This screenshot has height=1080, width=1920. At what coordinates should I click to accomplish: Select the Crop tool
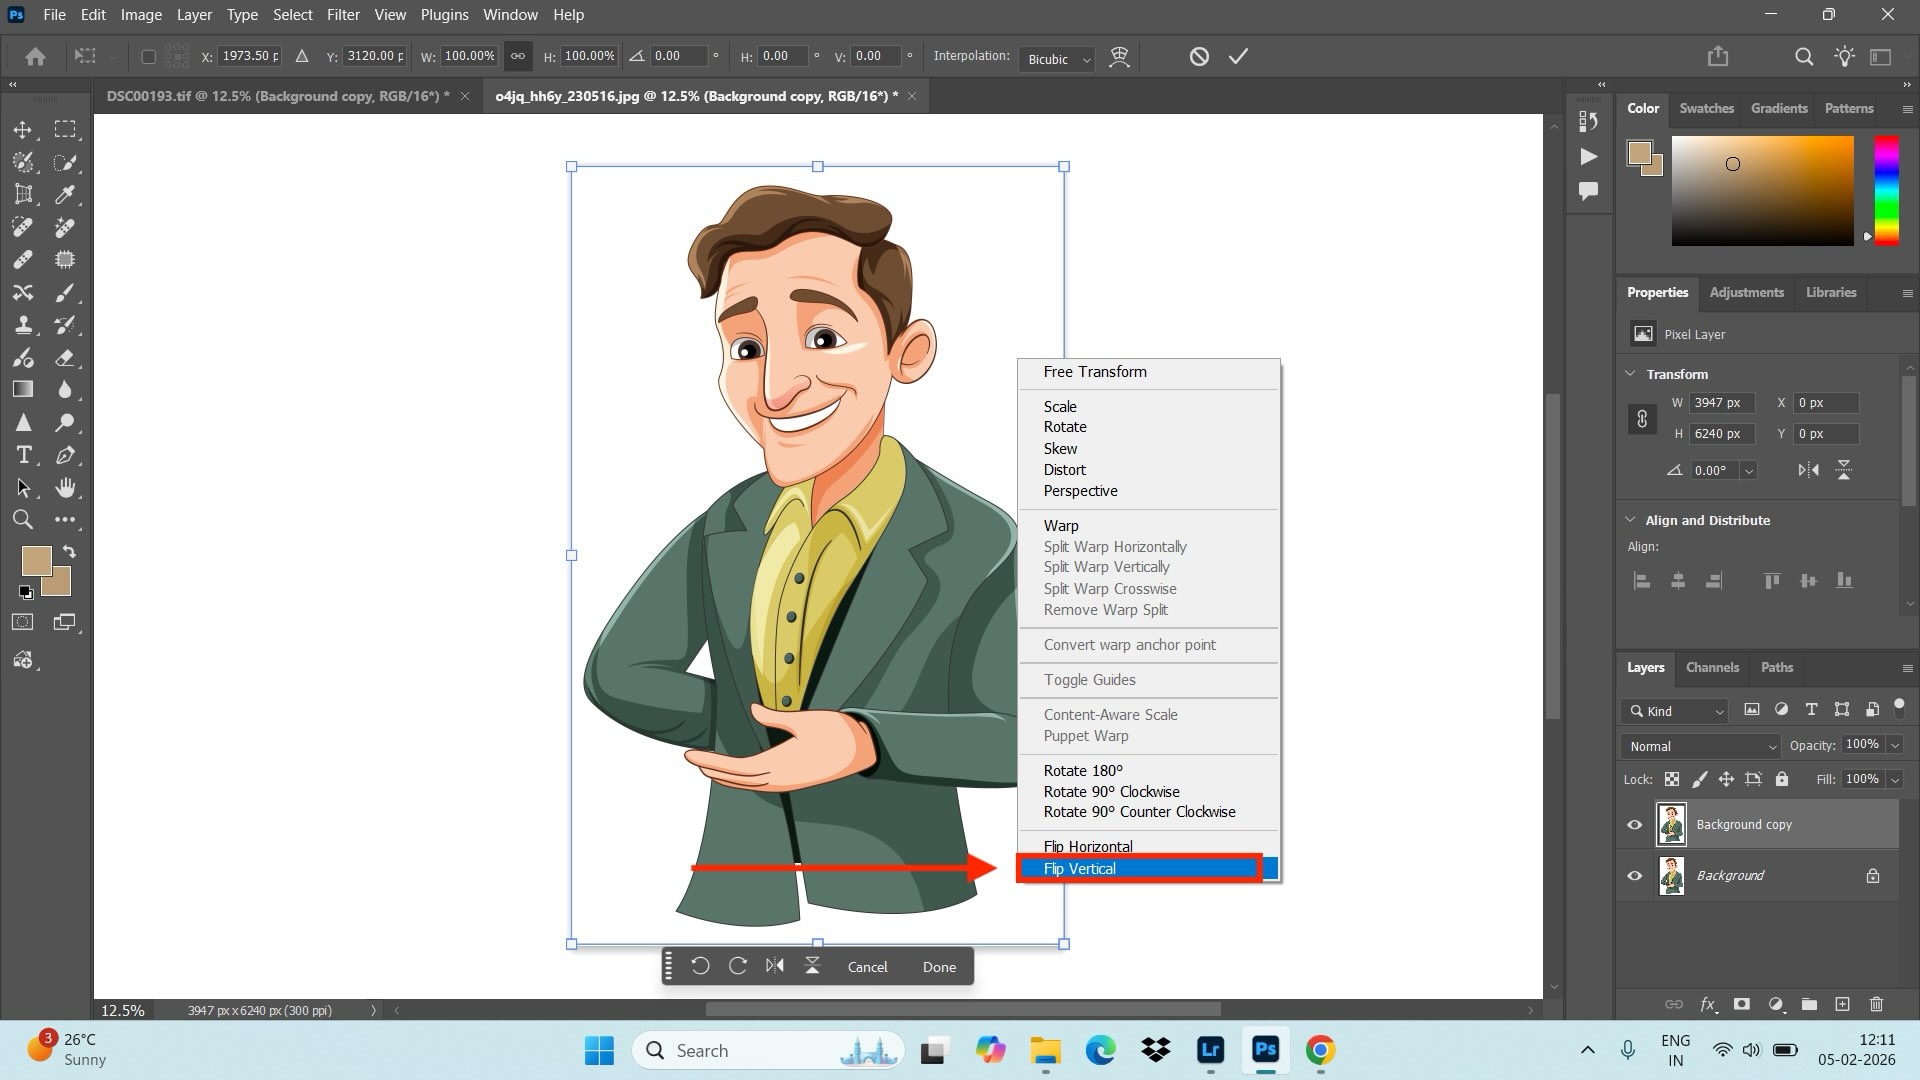24,194
